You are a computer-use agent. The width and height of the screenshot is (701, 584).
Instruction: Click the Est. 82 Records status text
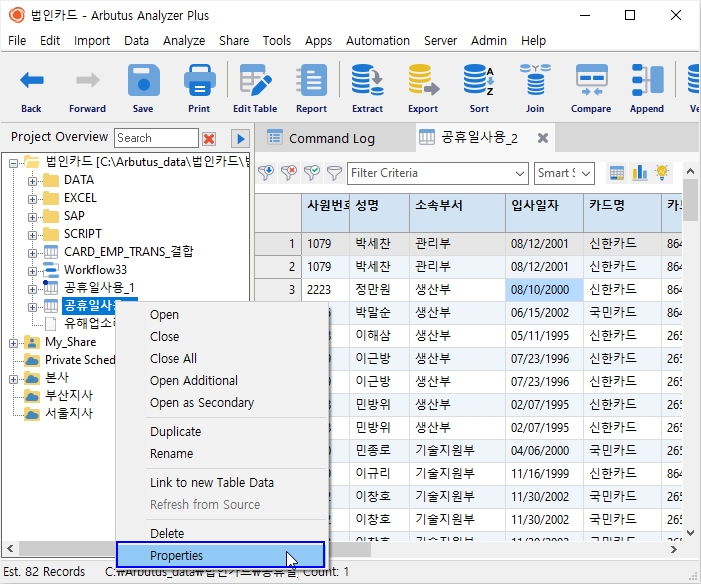[44, 571]
